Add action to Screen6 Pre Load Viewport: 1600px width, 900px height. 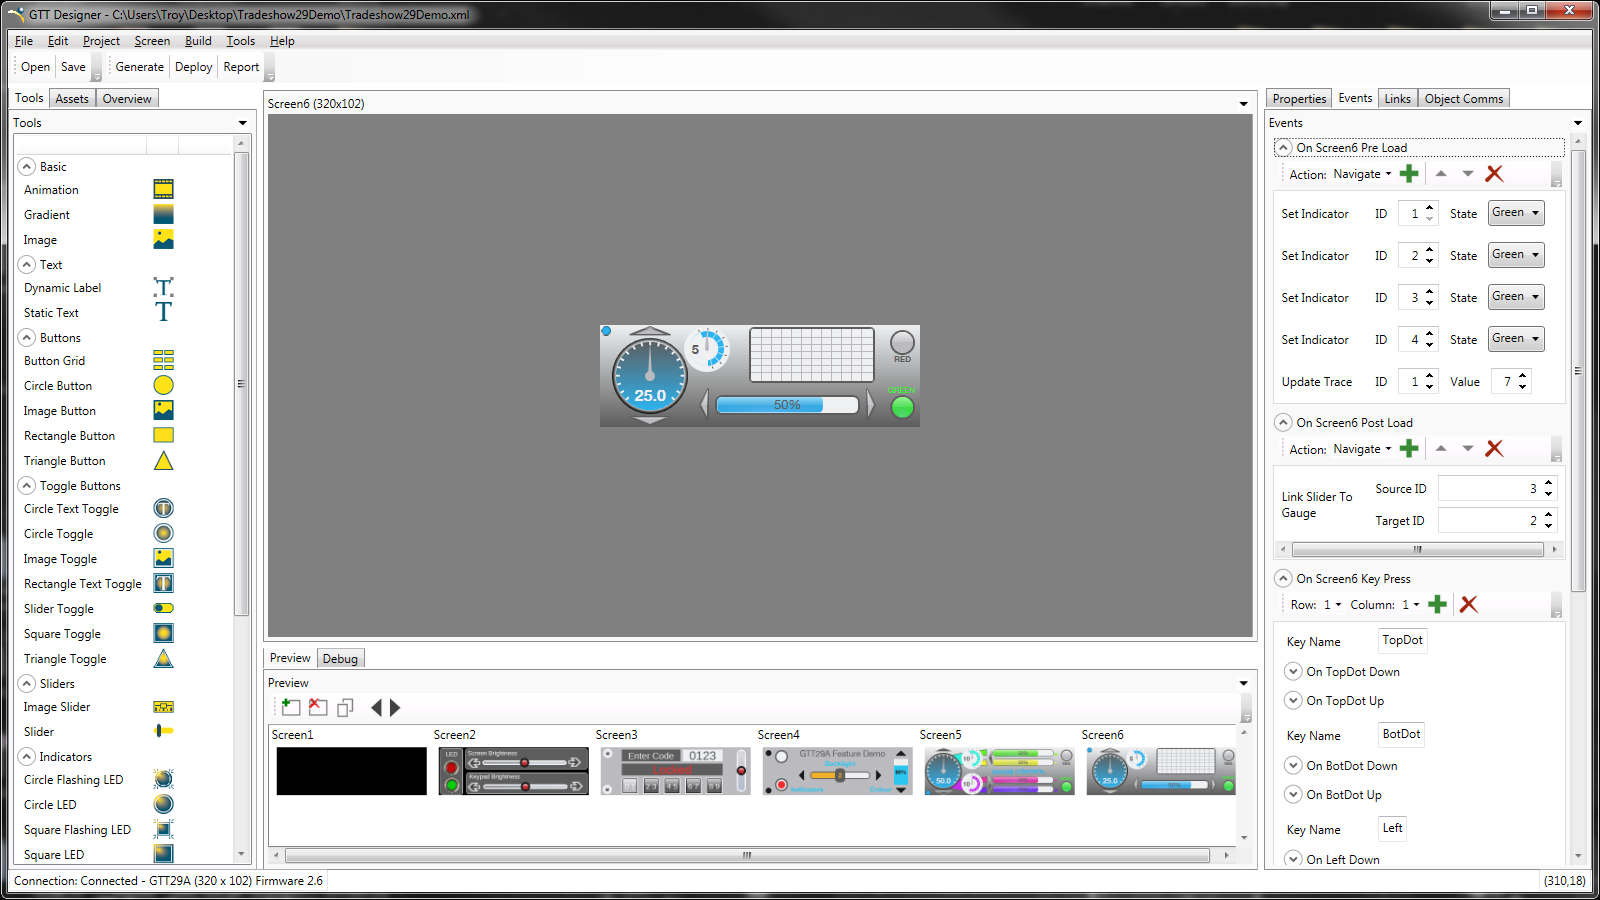(x=1409, y=174)
